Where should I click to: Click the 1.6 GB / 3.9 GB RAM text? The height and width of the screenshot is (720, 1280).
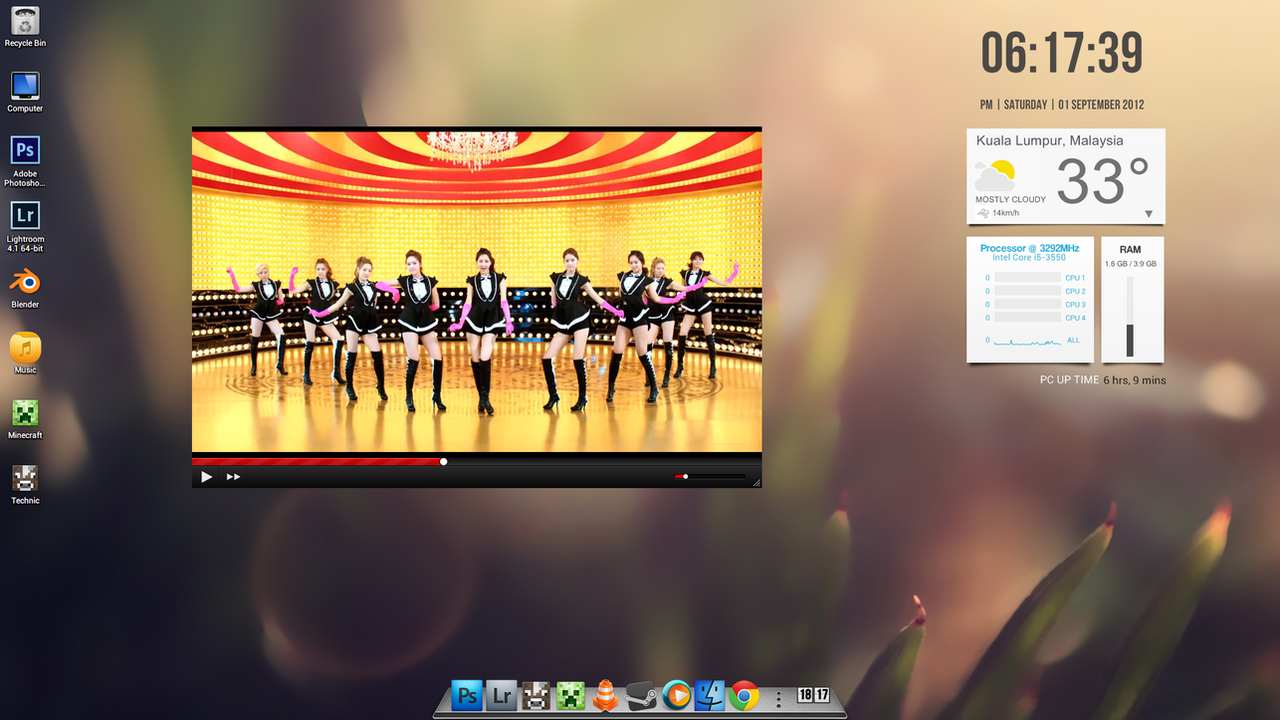pos(1131,264)
